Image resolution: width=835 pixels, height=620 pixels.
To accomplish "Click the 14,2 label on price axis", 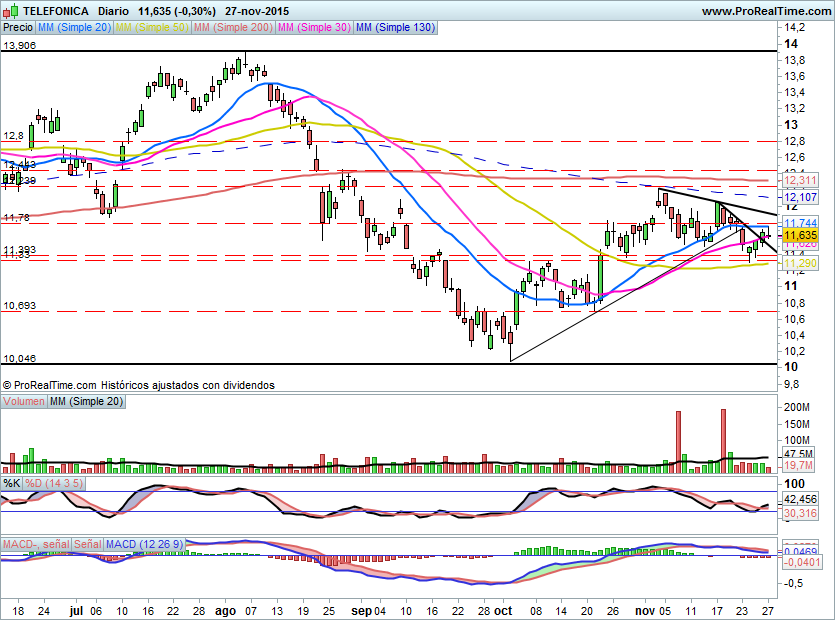I will [x=795, y=28].
